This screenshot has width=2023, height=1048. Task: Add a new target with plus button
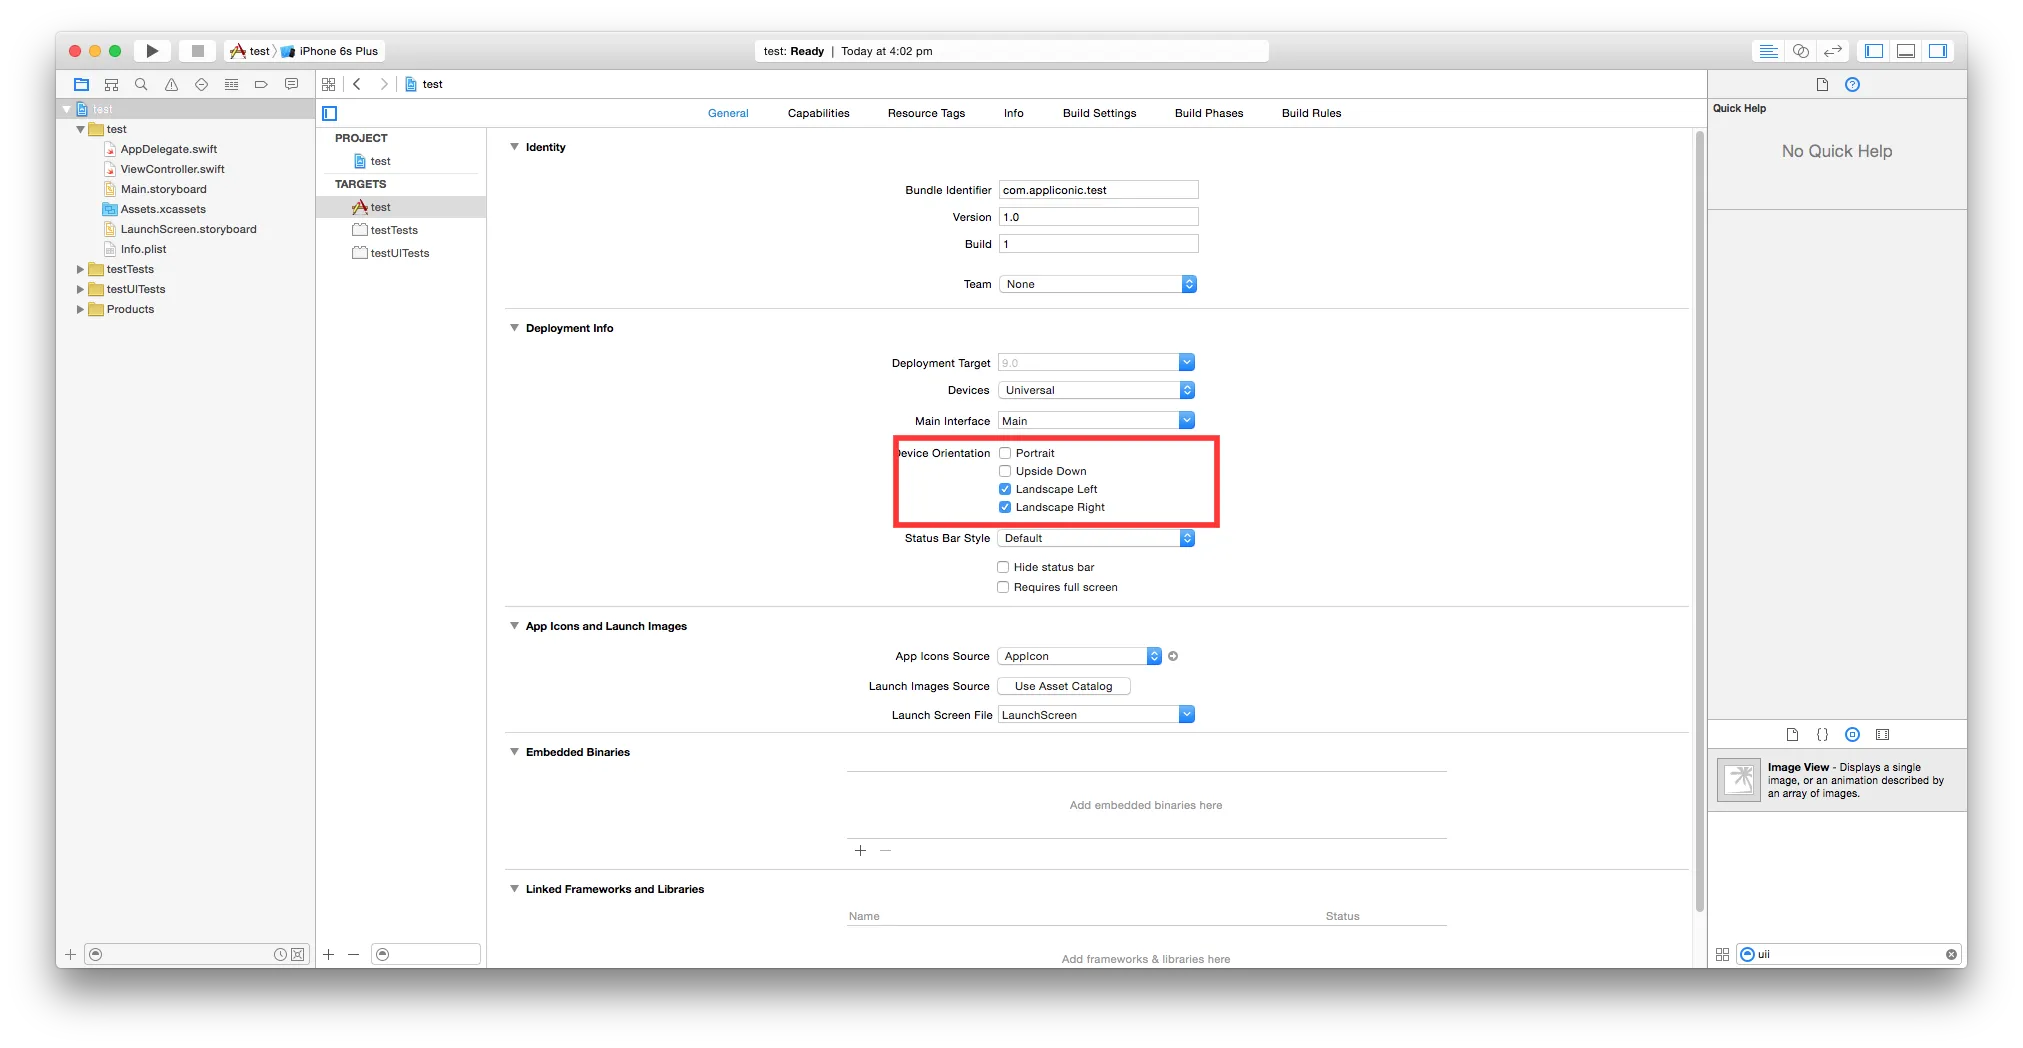[x=328, y=955]
